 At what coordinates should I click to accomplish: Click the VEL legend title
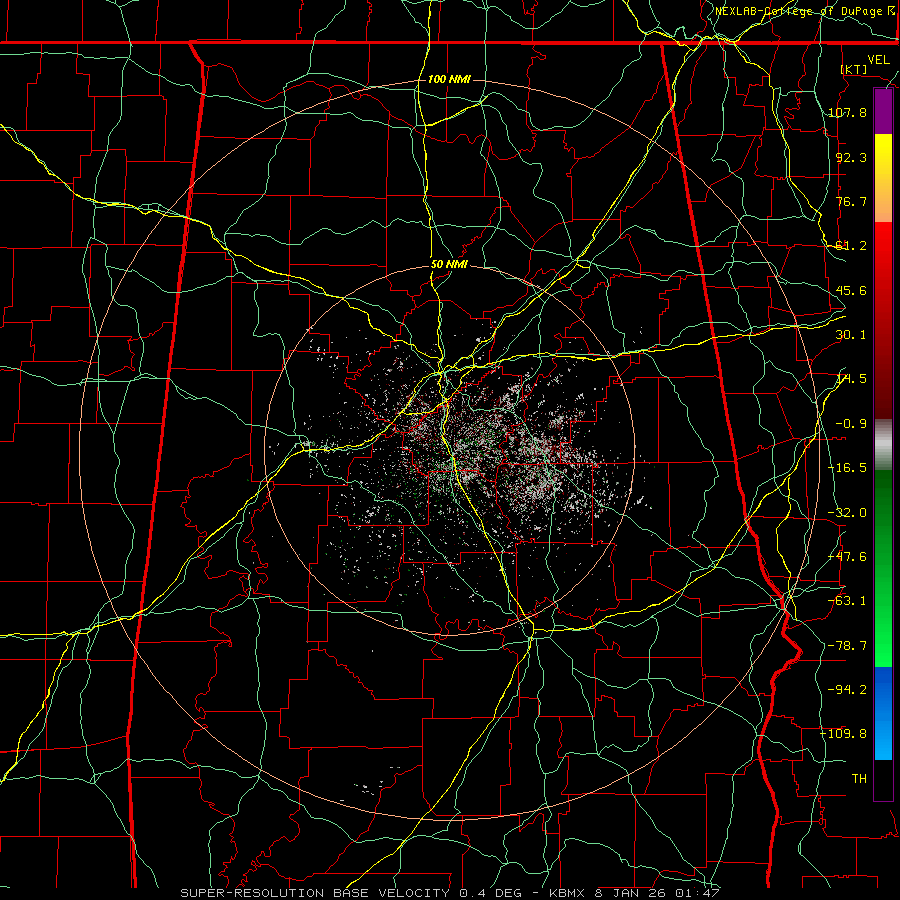coord(878,60)
